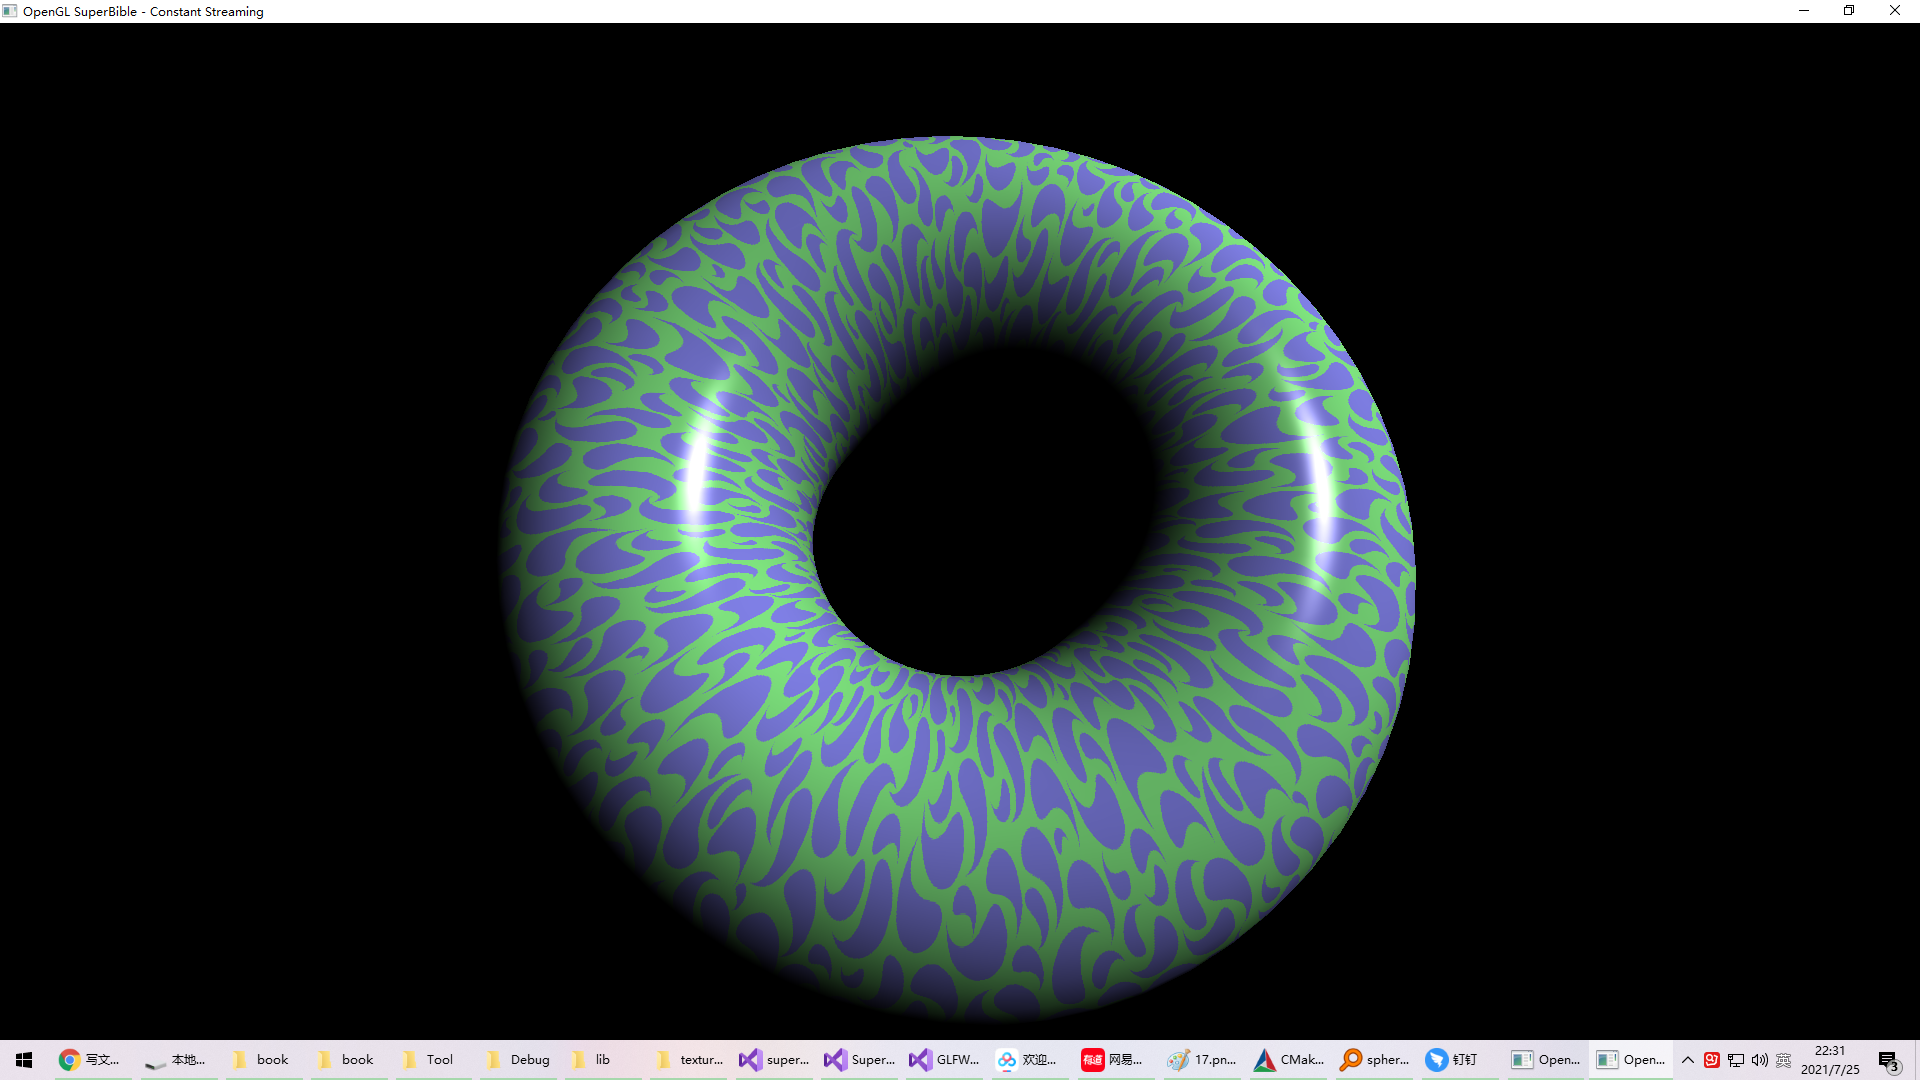The image size is (1920, 1080).
Task: Expand hidden system tray icons
Action: pos(1687,1059)
